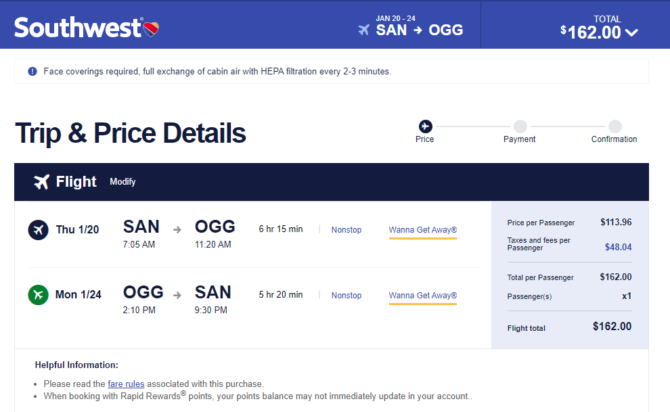Image resolution: width=670 pixels, height=412 pixels.
Task: Select the Price step airplane icon
Action: [x=425, y=126]
